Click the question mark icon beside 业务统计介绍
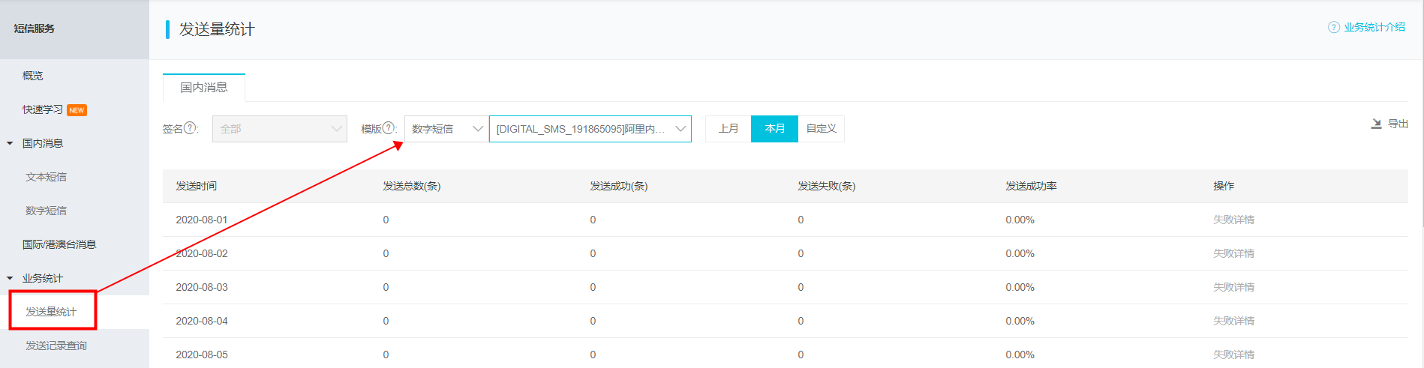Screen dimensions: 1424x368 1334,27
